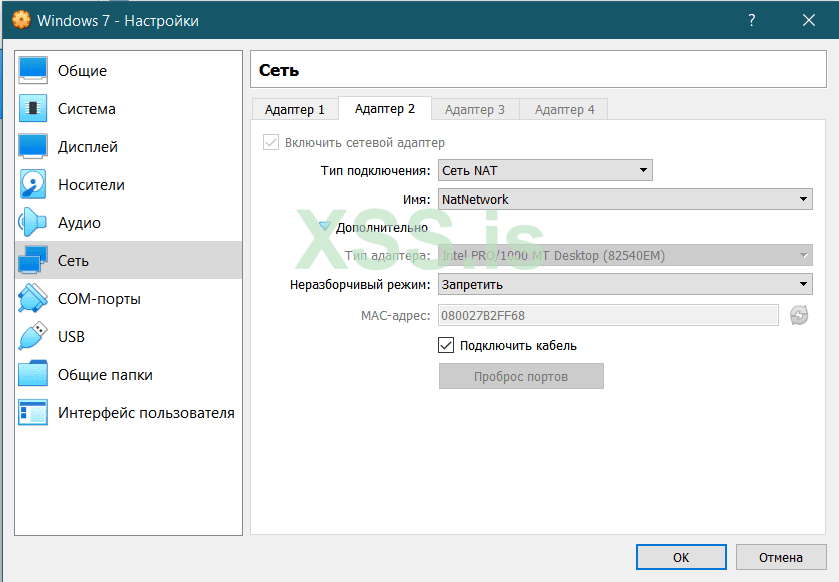Click the System (Система) chip icon
Image resolution: width=839 pixels, height=582 pixels.
[x=33, y=108]
